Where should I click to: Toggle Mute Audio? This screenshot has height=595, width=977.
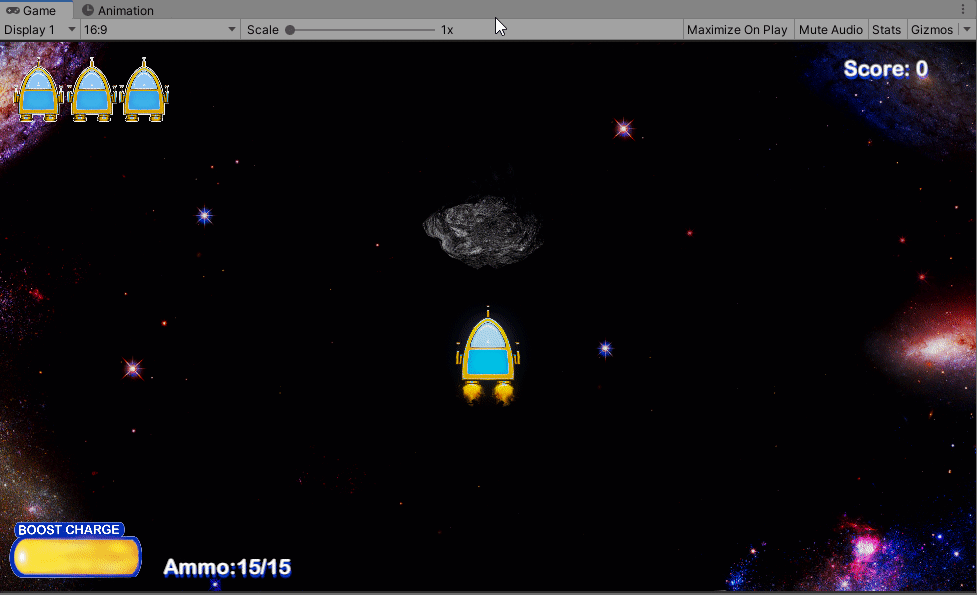pyautogui.click(x=831, y=29)
